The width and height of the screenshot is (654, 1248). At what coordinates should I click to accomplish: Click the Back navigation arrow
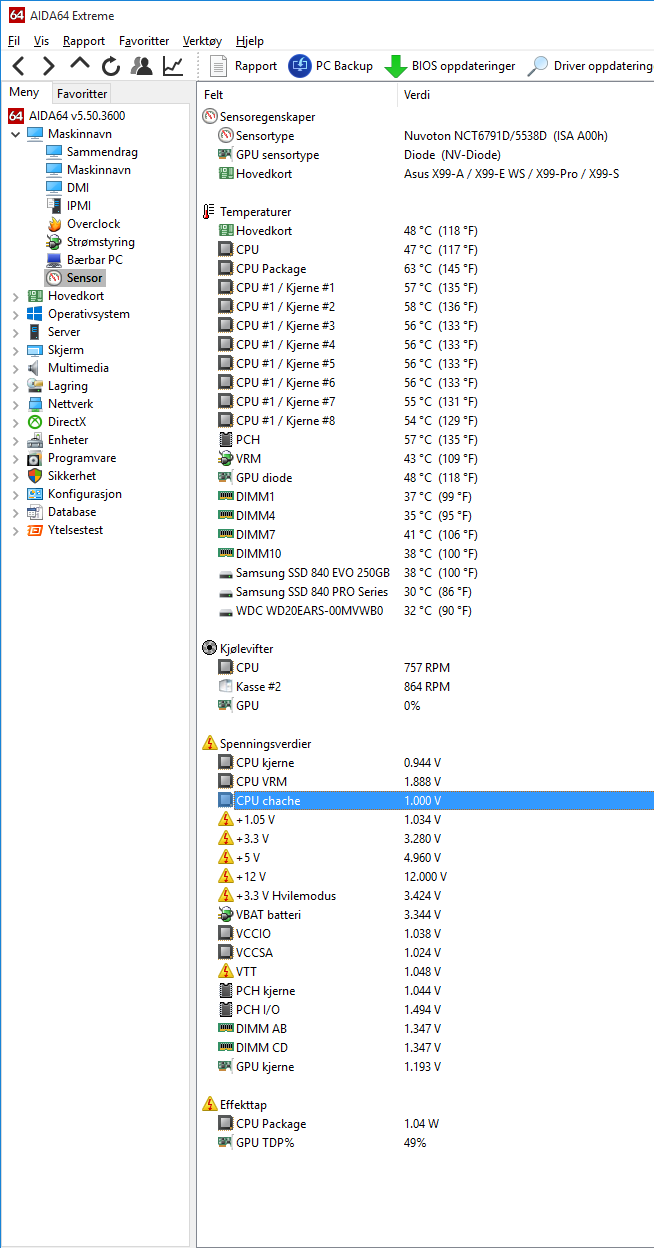point(19,66)
